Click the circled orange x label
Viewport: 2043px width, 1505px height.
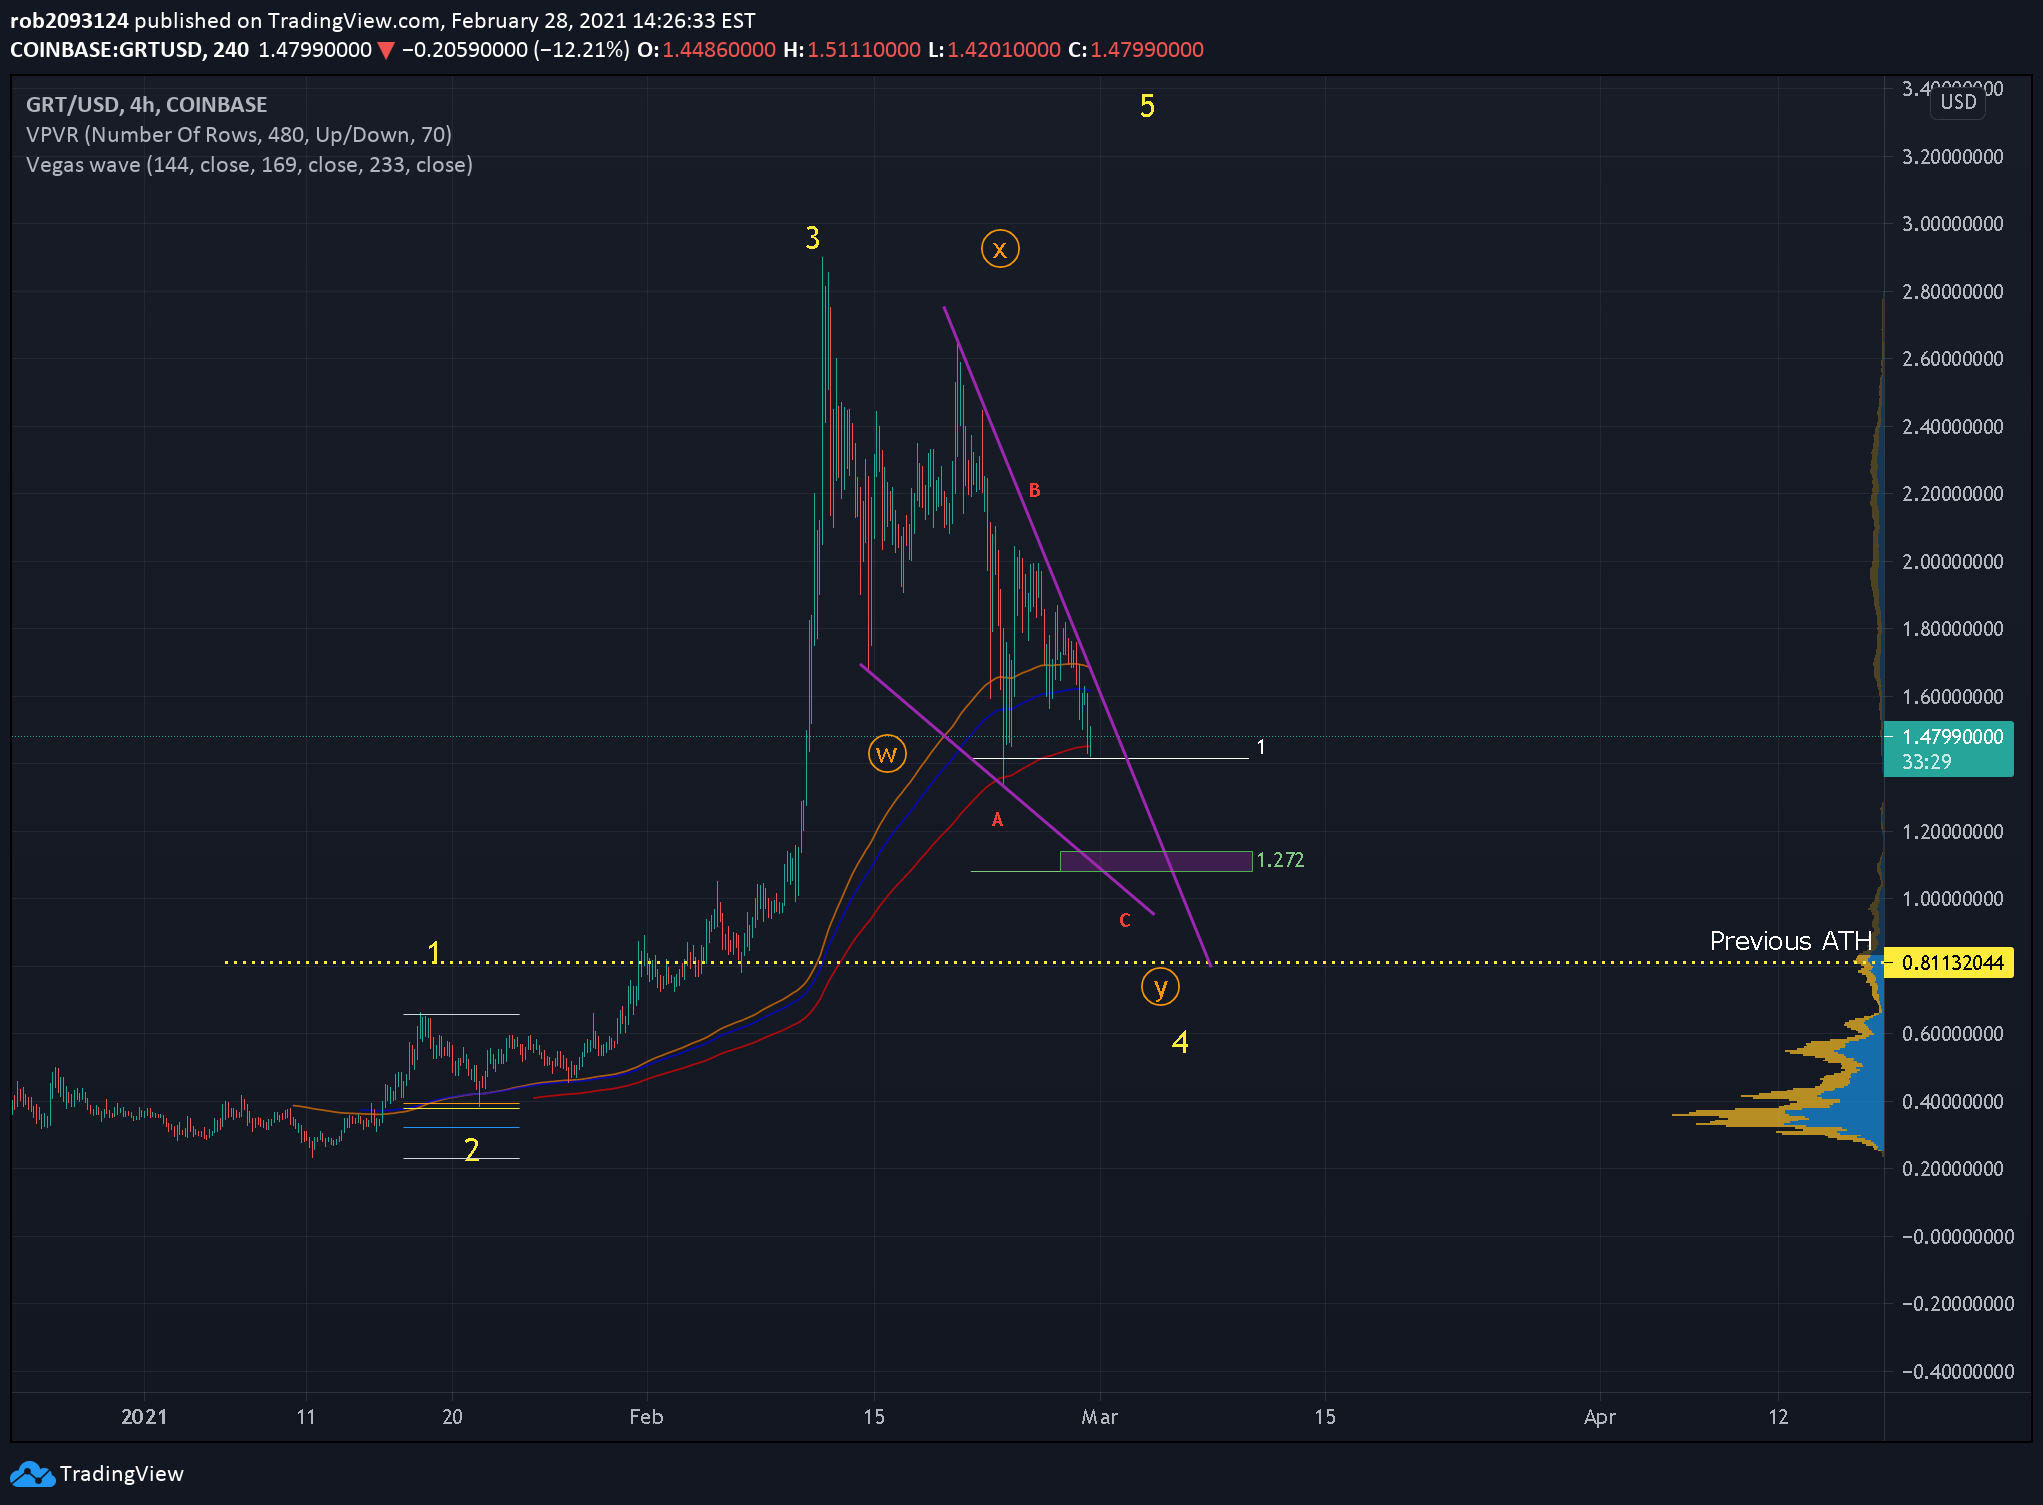[x=1000, y=249]
